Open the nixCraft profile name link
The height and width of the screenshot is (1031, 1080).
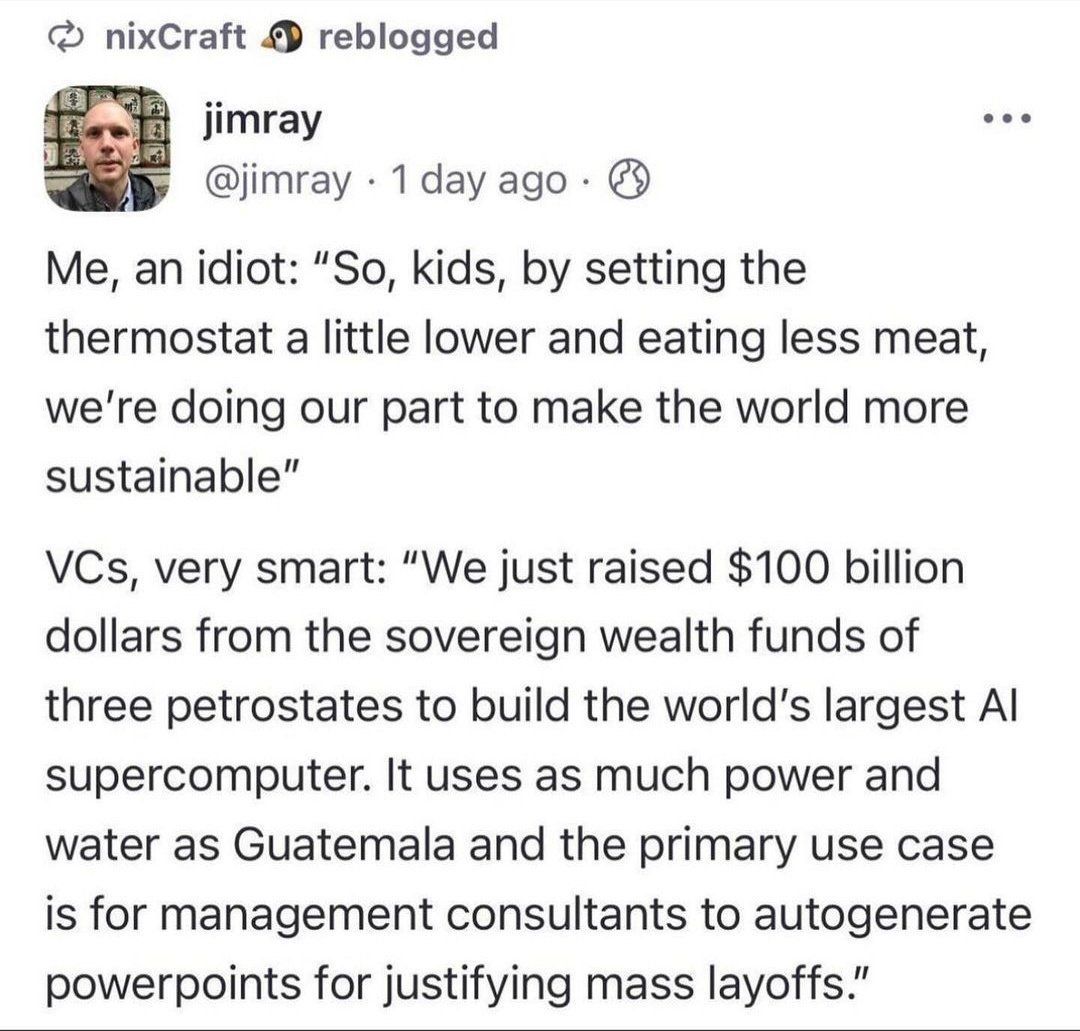pos(175,37)
